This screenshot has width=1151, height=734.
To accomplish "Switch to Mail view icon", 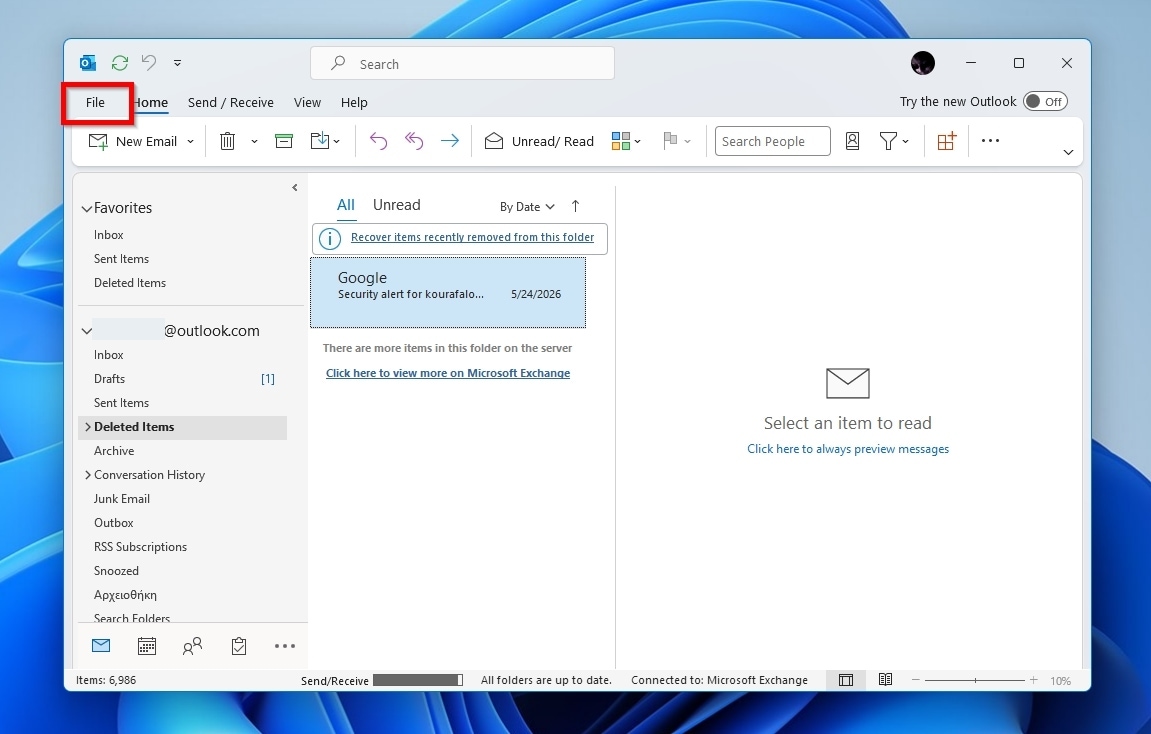I will point(101,646).
